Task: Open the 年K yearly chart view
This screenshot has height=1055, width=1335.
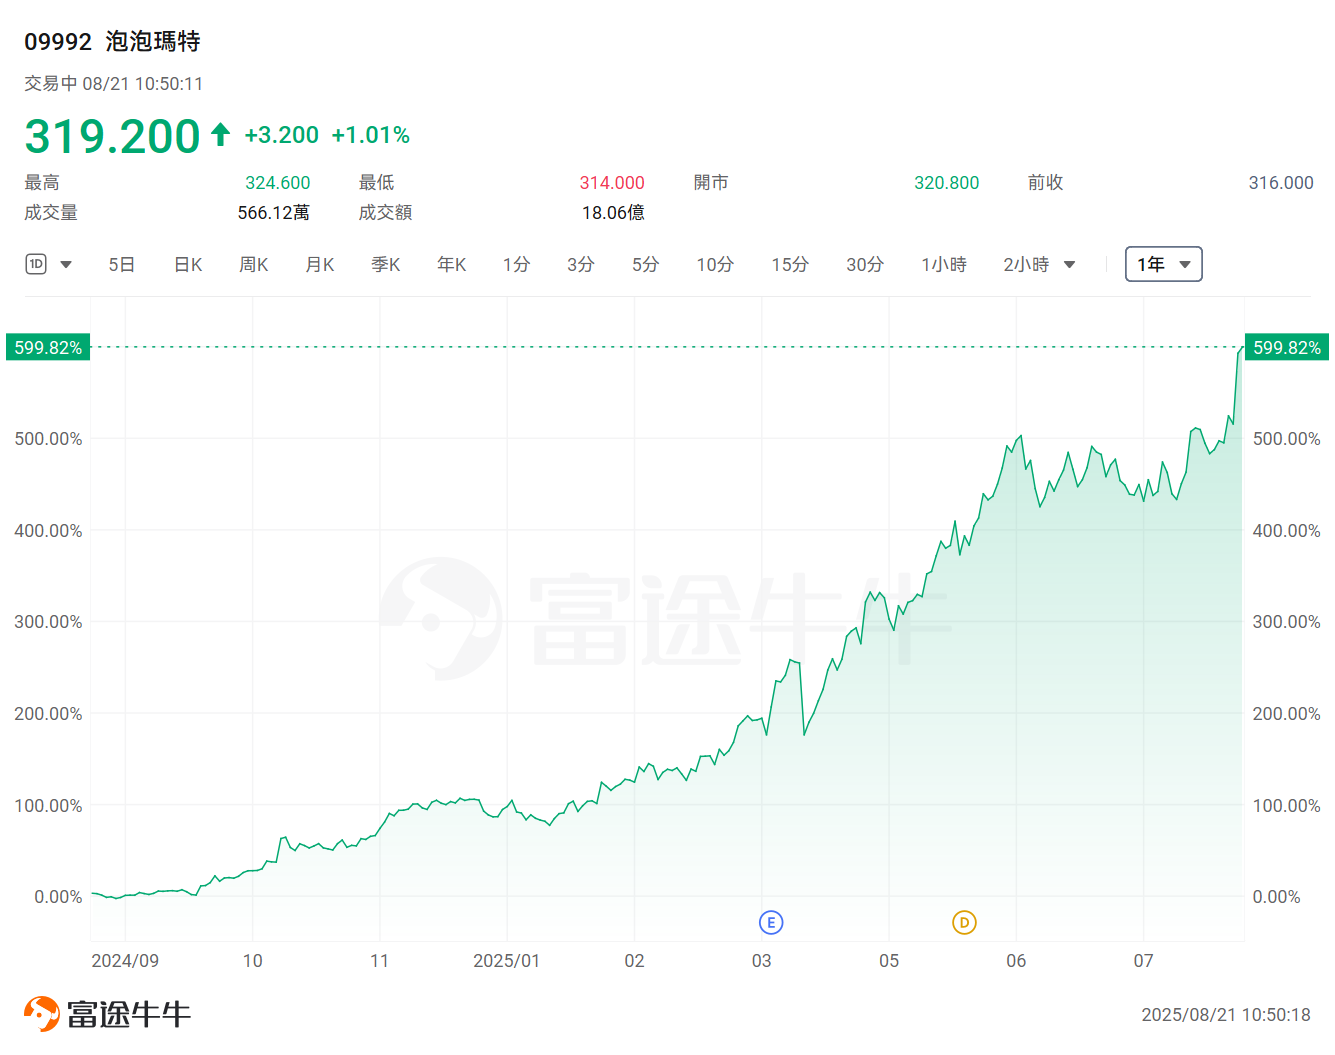Action: pyautogui.click(x=451, y=264)
